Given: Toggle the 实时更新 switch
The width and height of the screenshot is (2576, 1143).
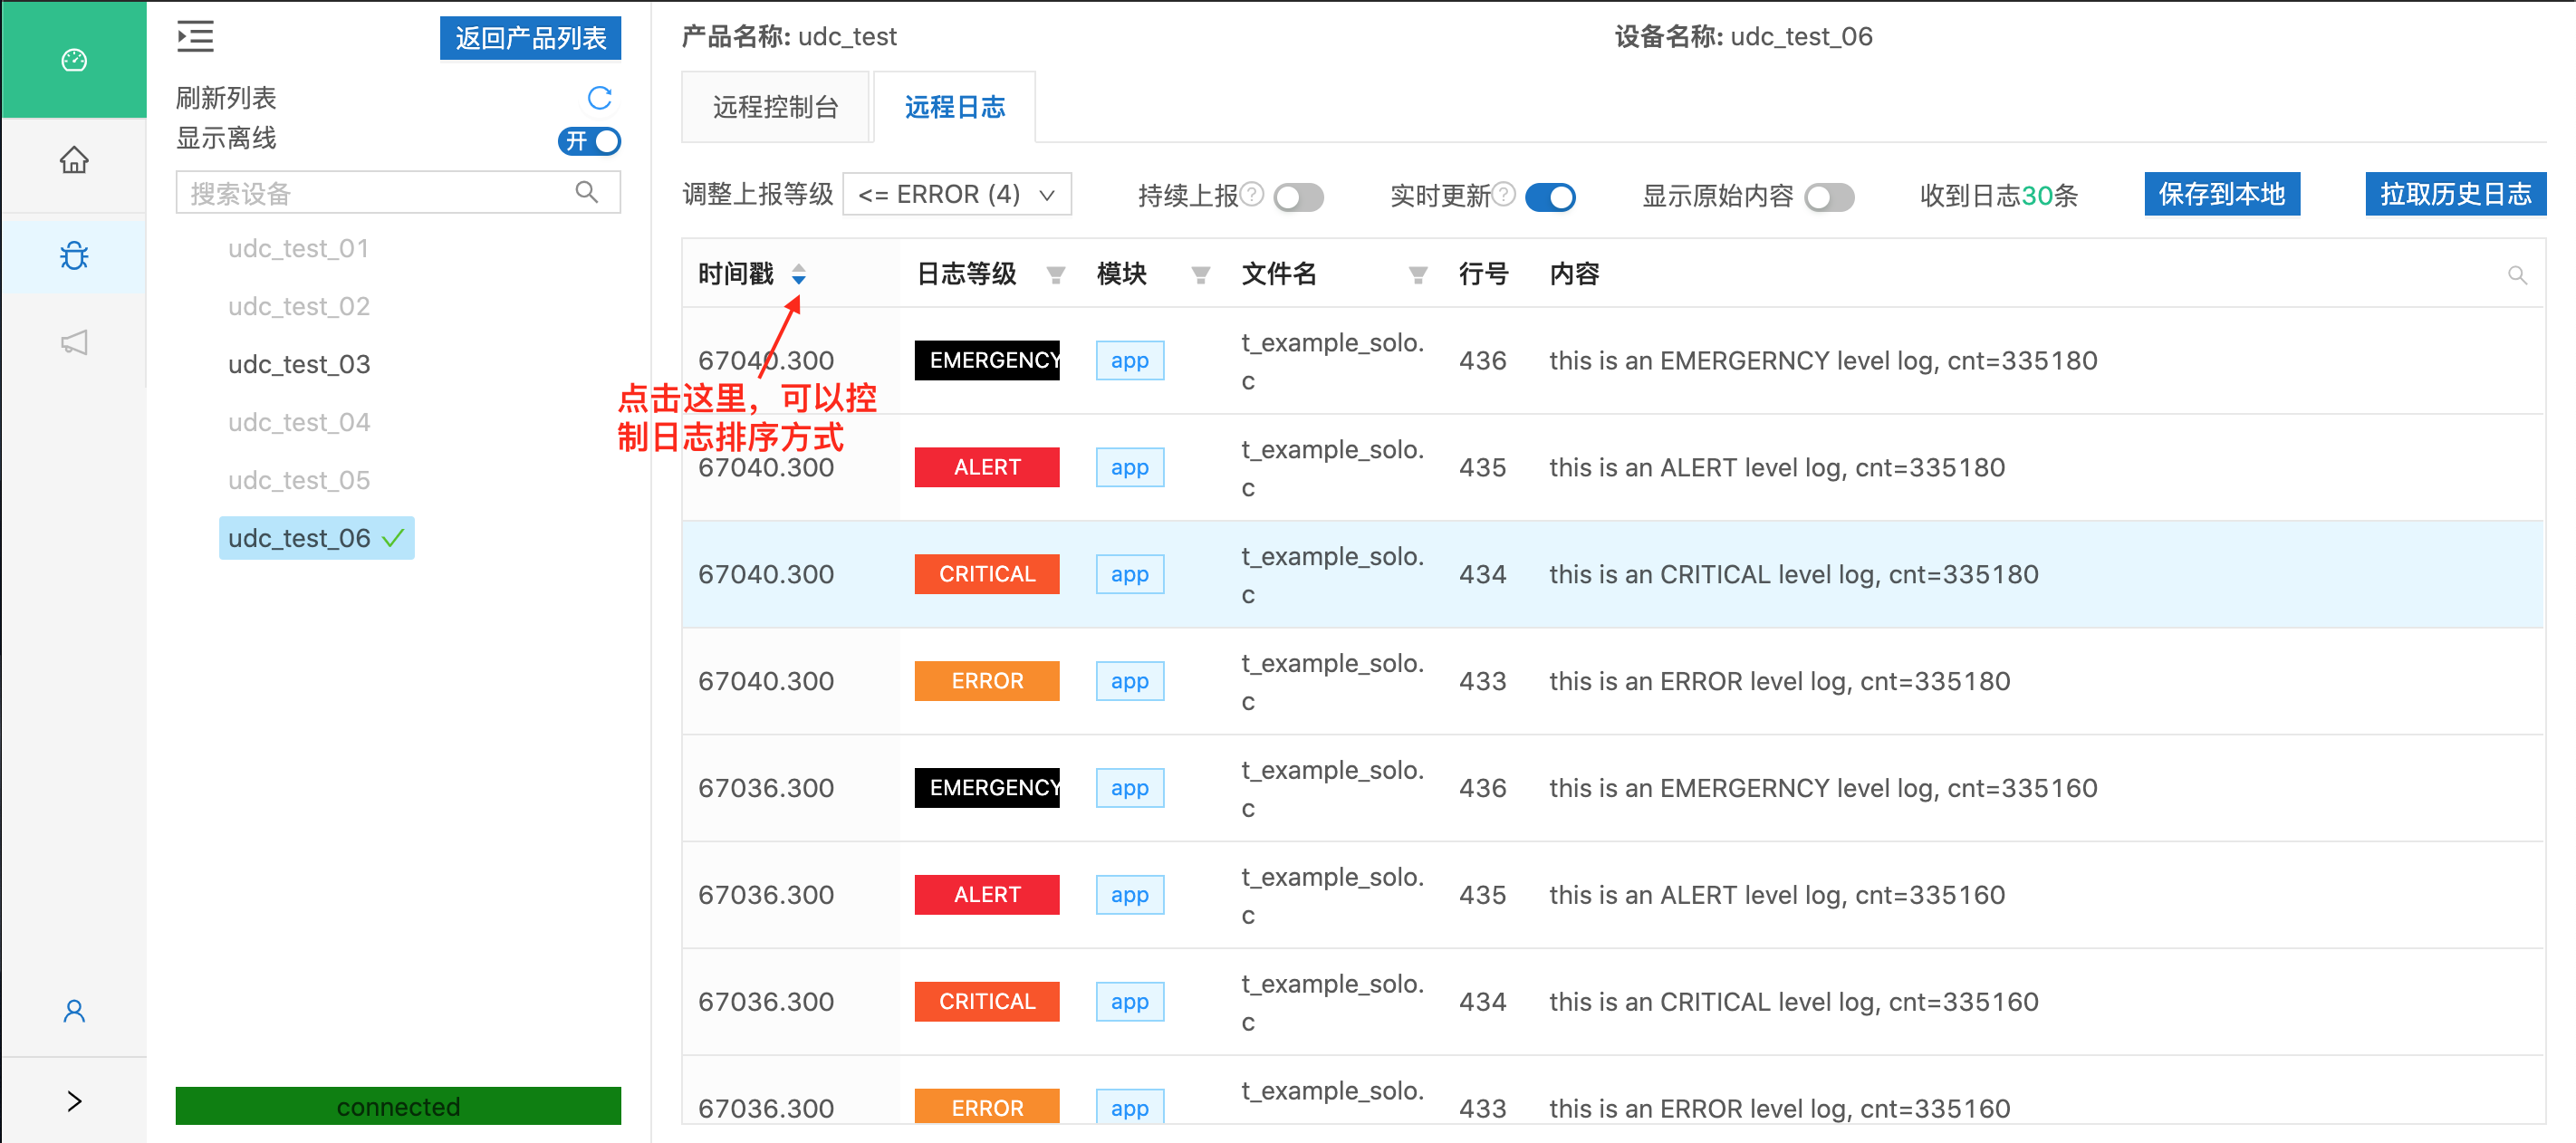Looking at the screenshot, I should point(1550,197).
